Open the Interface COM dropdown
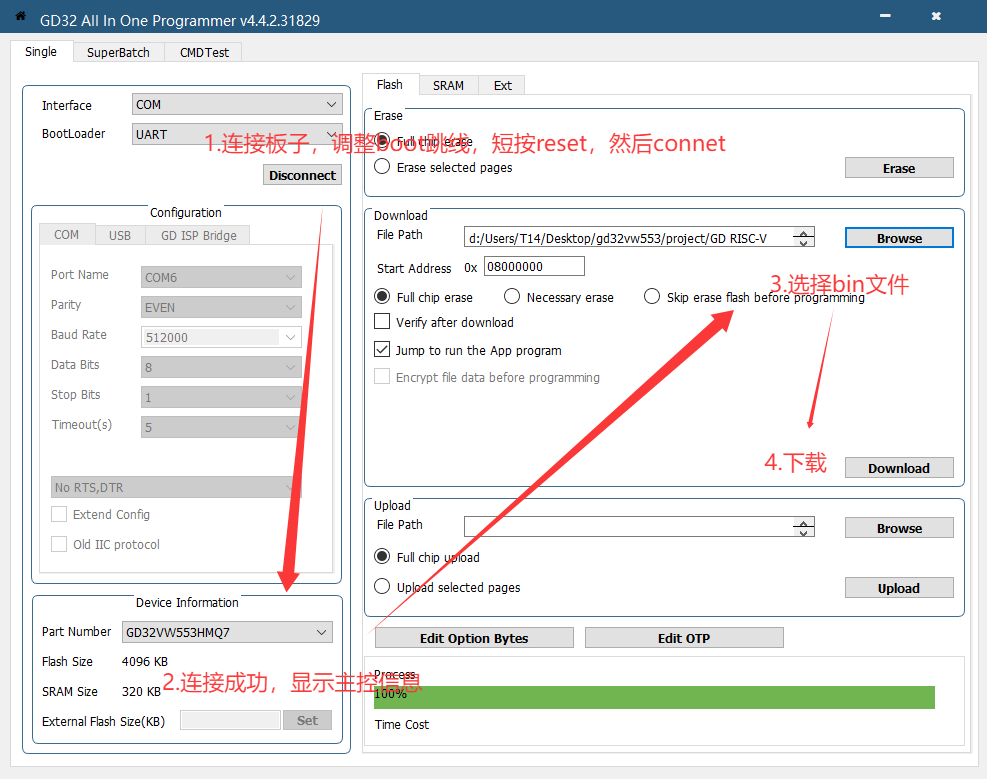The height and width of the screenshot is (779, 987). [x=237, y=105]
